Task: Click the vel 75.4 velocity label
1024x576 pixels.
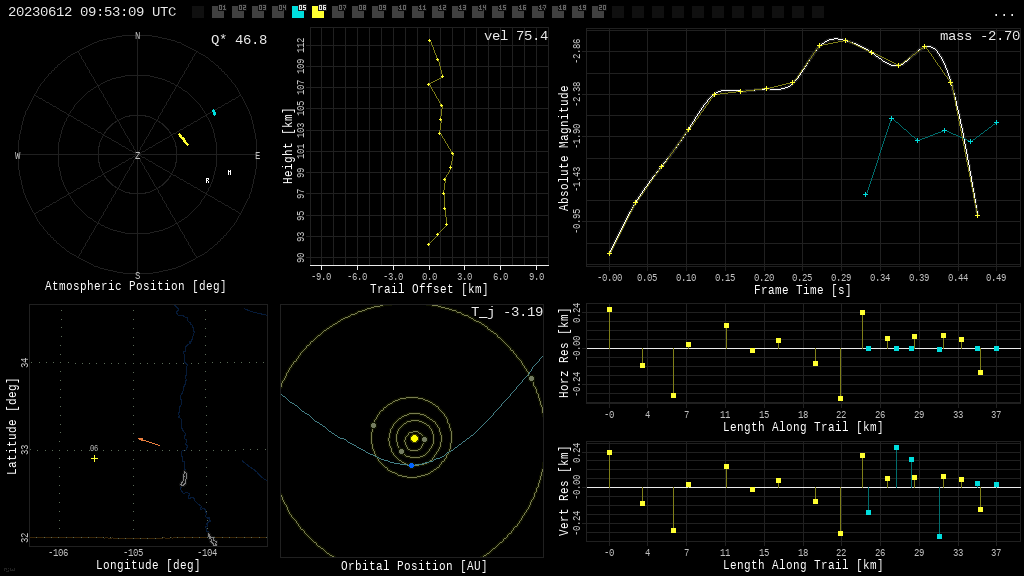Action: (x=515, y=36)
